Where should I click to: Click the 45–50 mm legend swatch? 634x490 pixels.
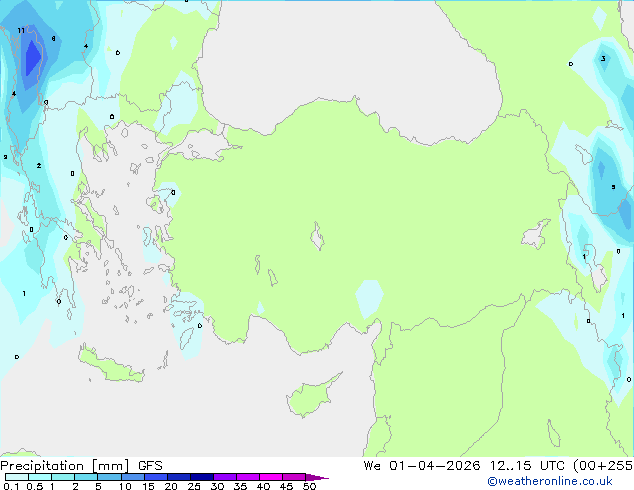[294, 477]
